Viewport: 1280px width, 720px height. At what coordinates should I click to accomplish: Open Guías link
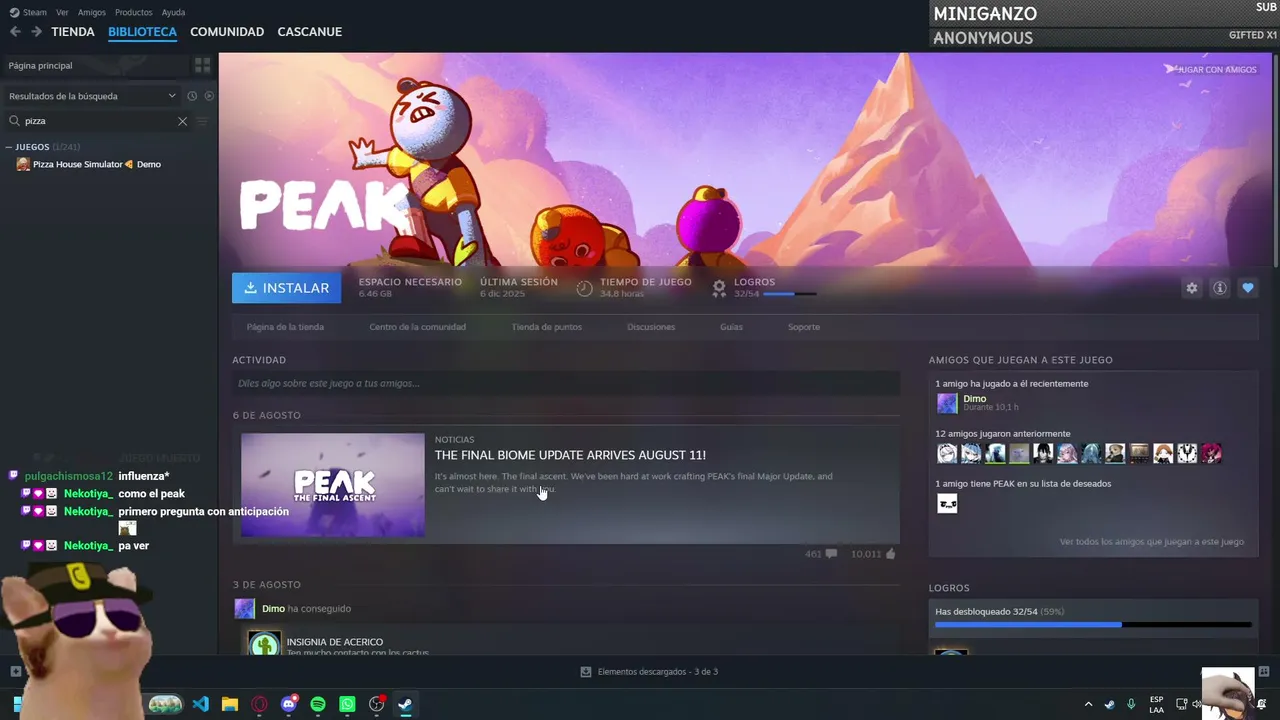click(x=731, y=327)
